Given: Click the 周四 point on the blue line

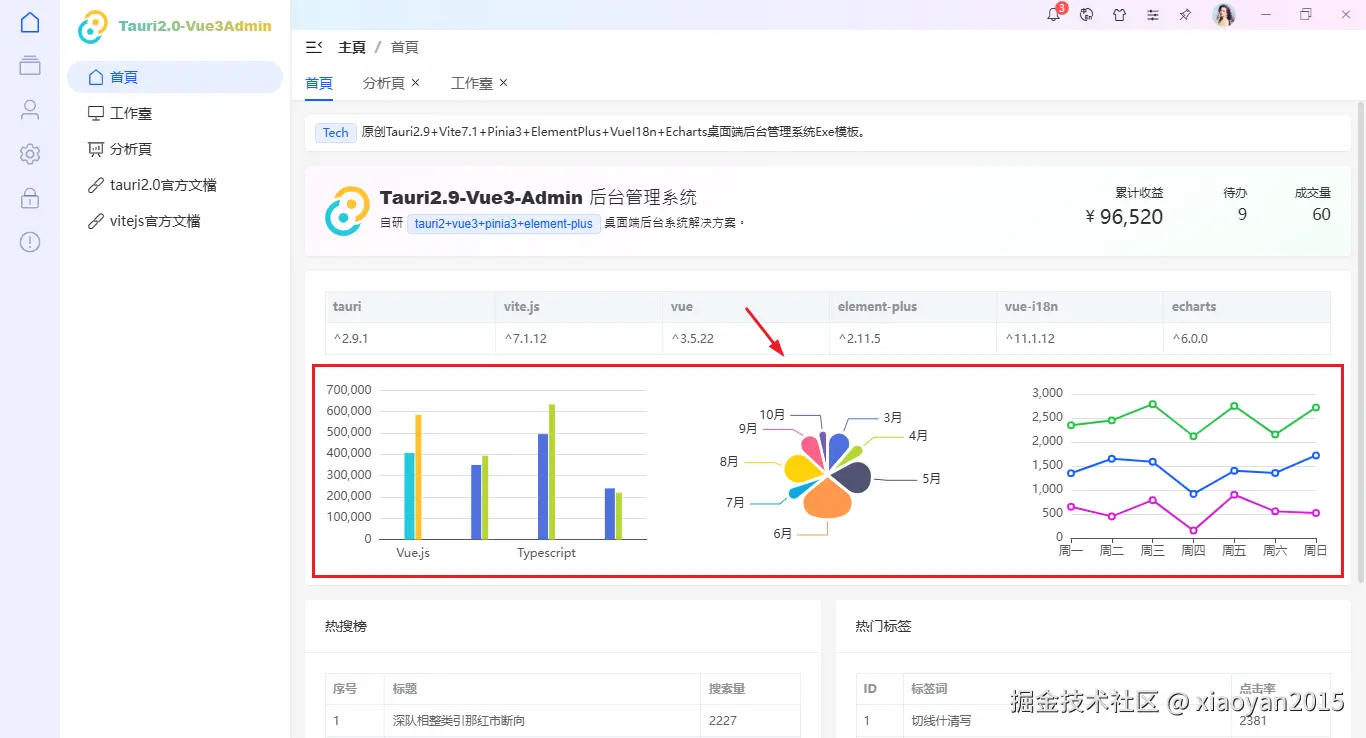Looking at the screenshot, I should tap(1193, 494).
